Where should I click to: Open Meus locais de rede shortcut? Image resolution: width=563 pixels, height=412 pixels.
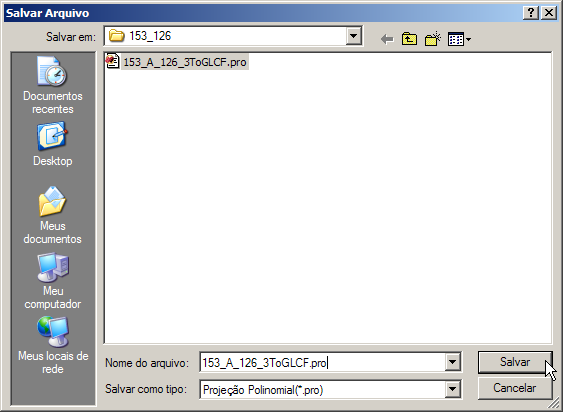coord(53,346)
